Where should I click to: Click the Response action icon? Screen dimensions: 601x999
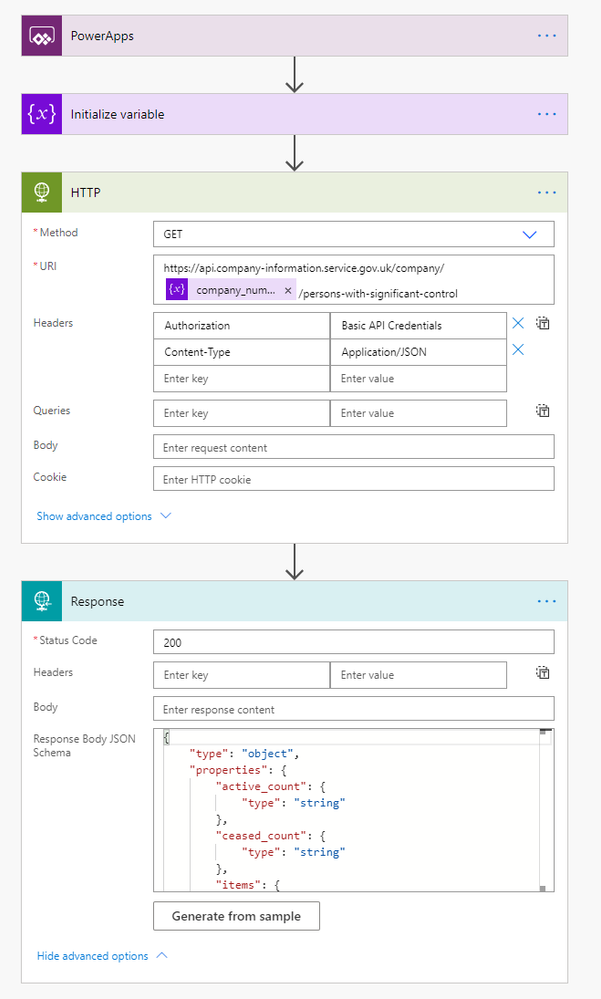[x=42, y=601]
